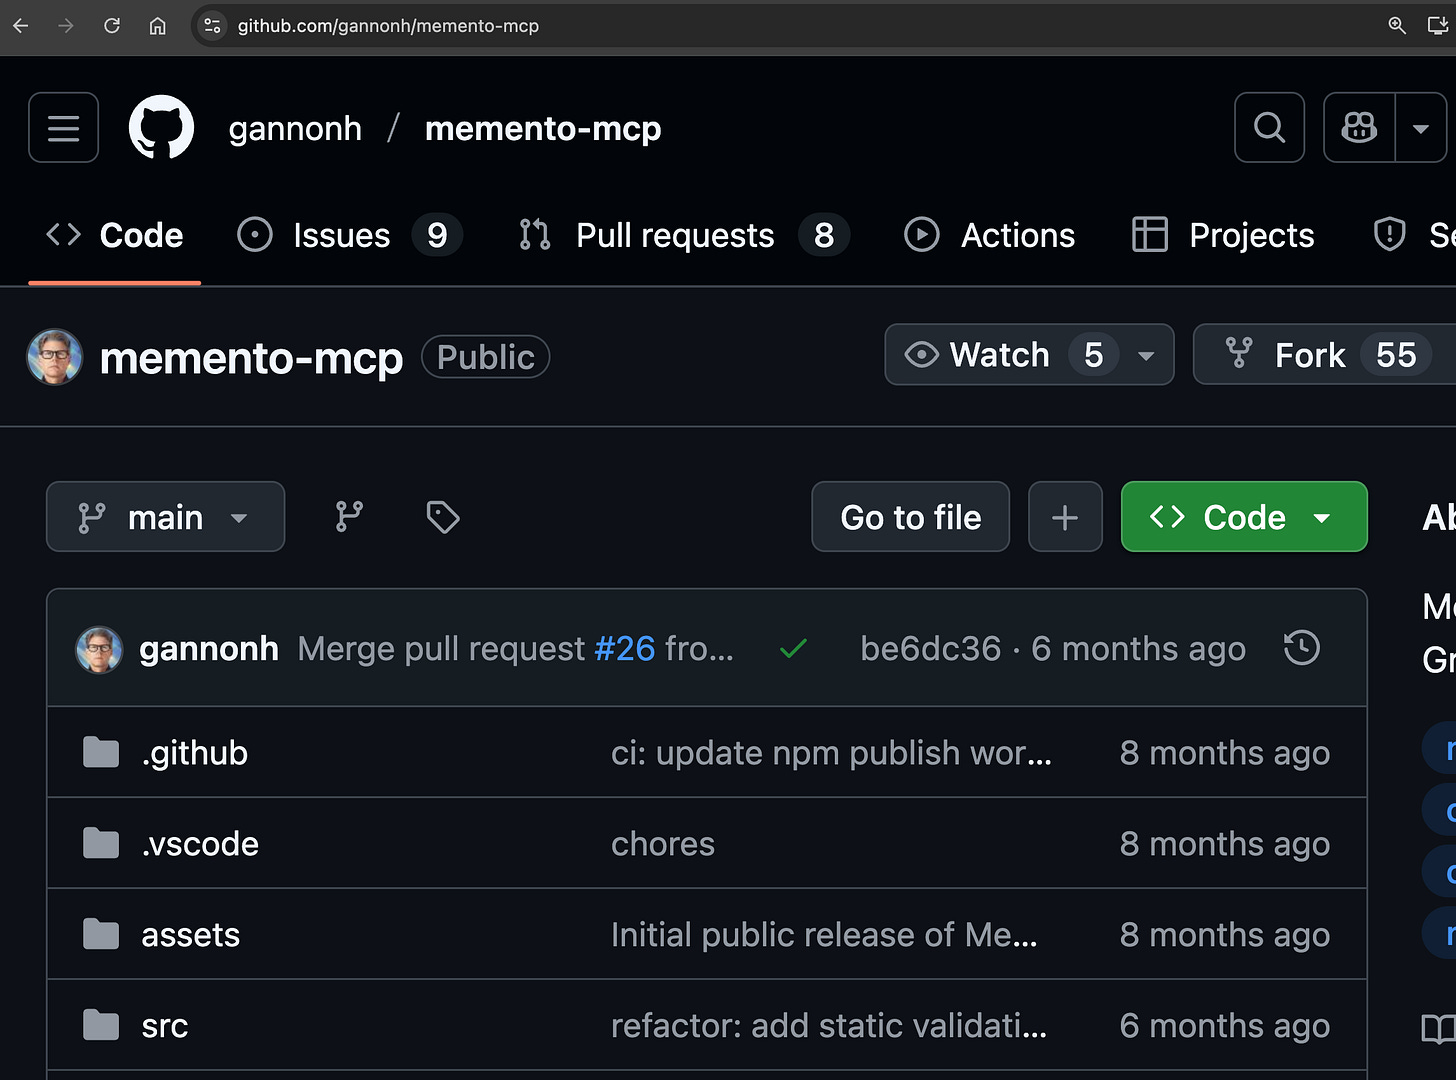Open the .vscode folder
The width and height of the screenshot is (1456, 1080).
pyautogui.click(x=200, y=844)
